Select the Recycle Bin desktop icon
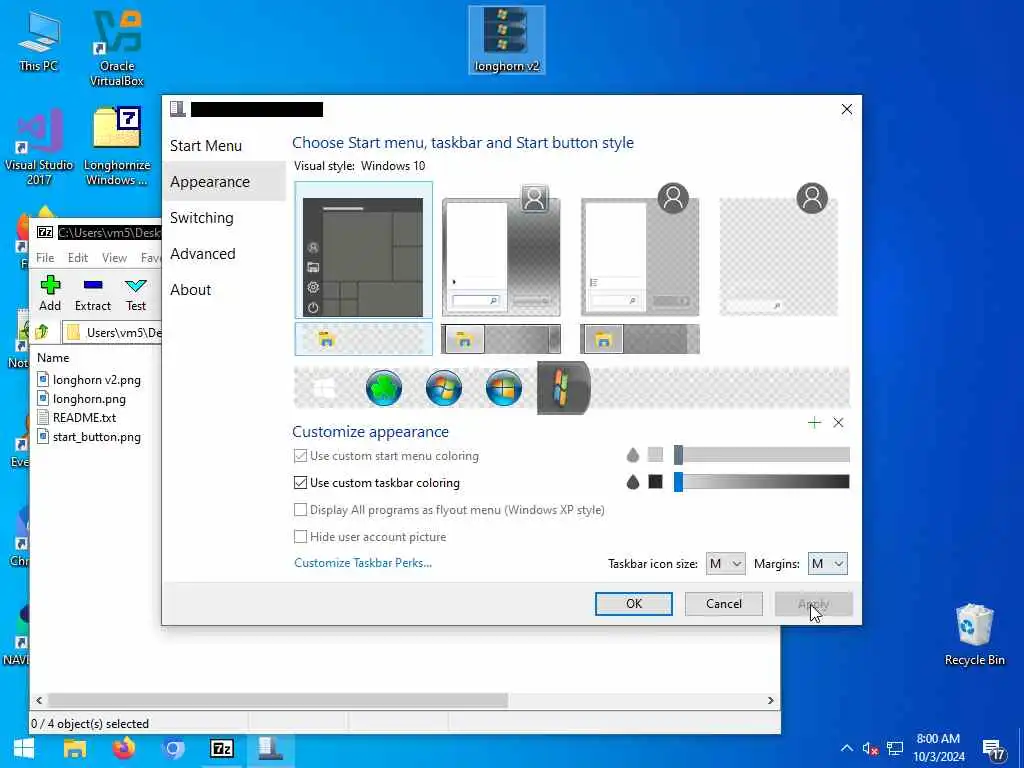Image resolution: width=1024 pixels, height=768 pixels. click(974, 634)
